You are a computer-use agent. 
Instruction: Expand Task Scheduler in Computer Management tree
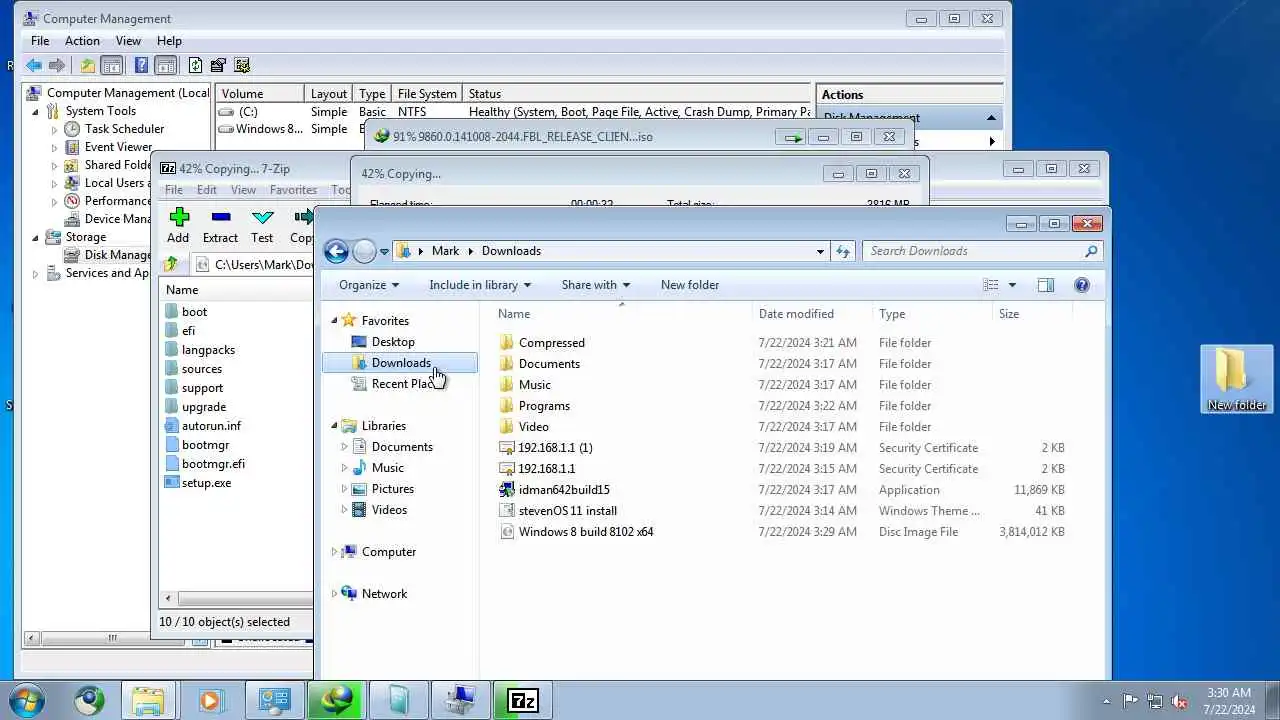(55, 129)
